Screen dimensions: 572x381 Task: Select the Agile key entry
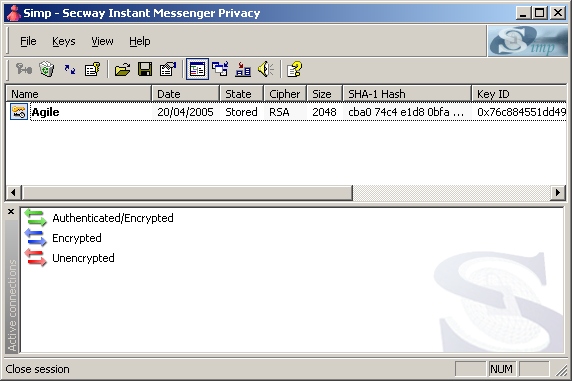[45, 112]
